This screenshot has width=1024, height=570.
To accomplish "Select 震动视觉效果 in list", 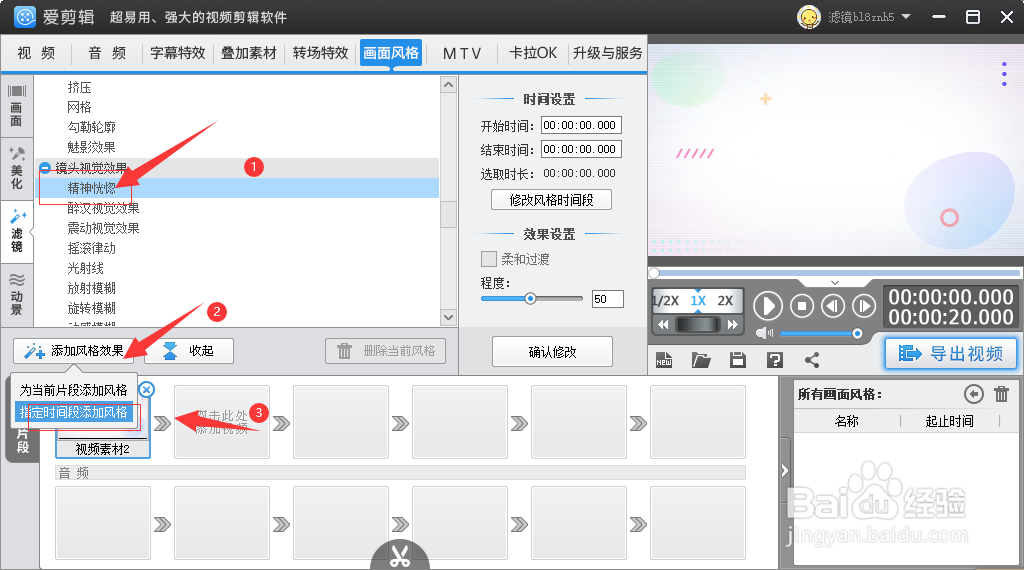I will (x=103, y=228).
